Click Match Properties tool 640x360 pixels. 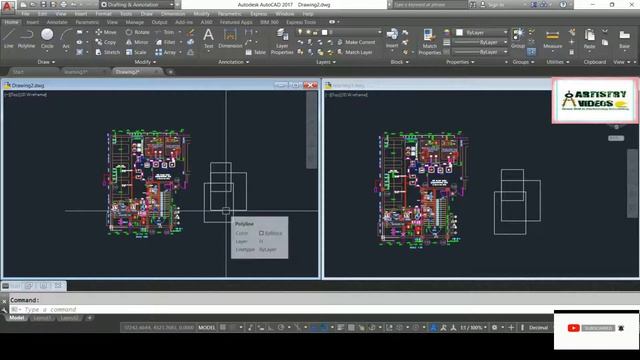click(x=429, y=41)
